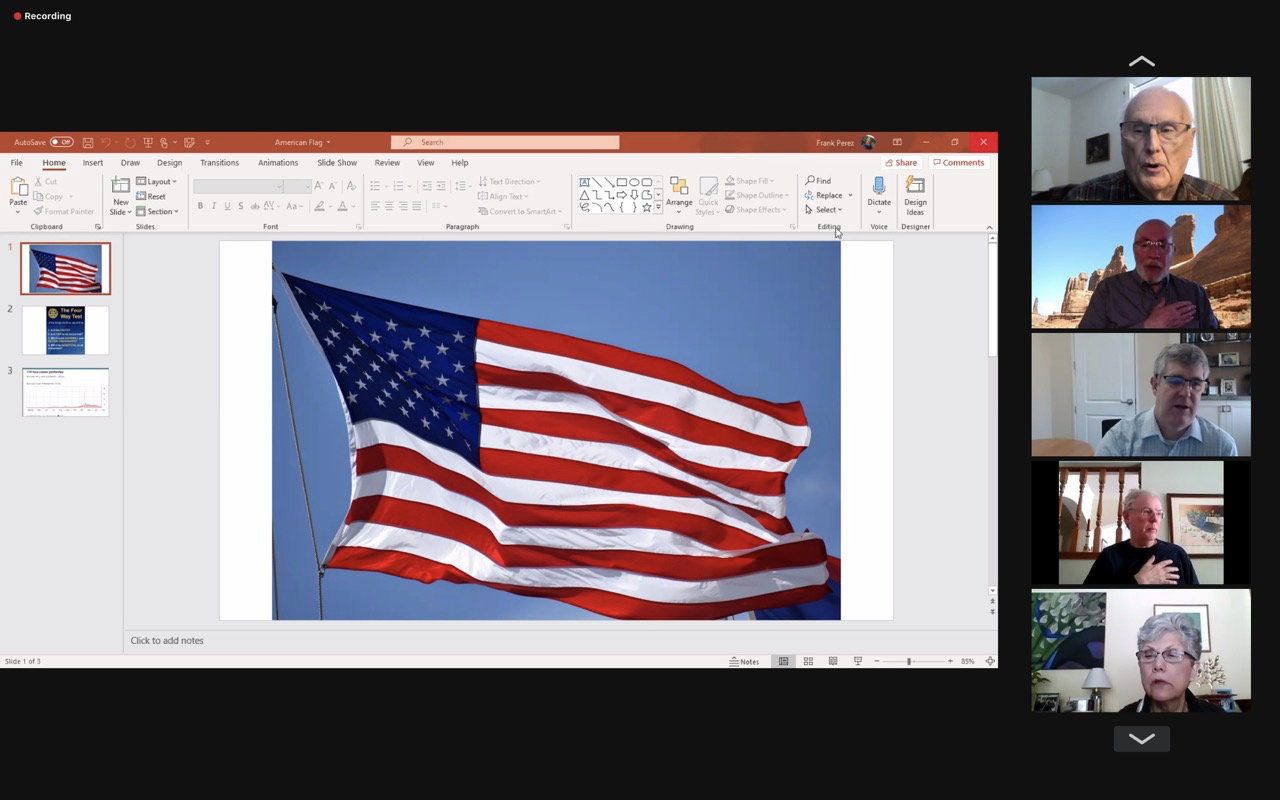Image resolution: width=1280 pixels, height=800 pixels.
Task: Start Slide Show from status bar
Action: pyautogui.click(x=857, y=661)
